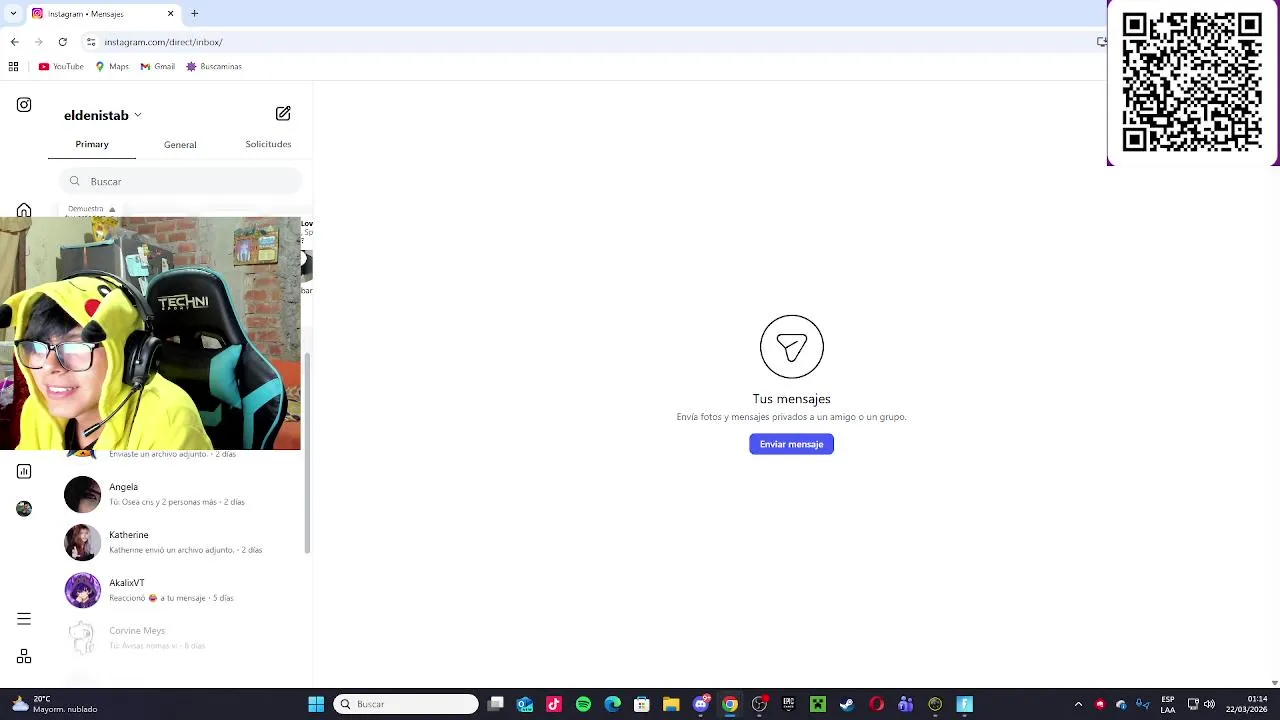Open a new browser tab

[x=194, y=14]
